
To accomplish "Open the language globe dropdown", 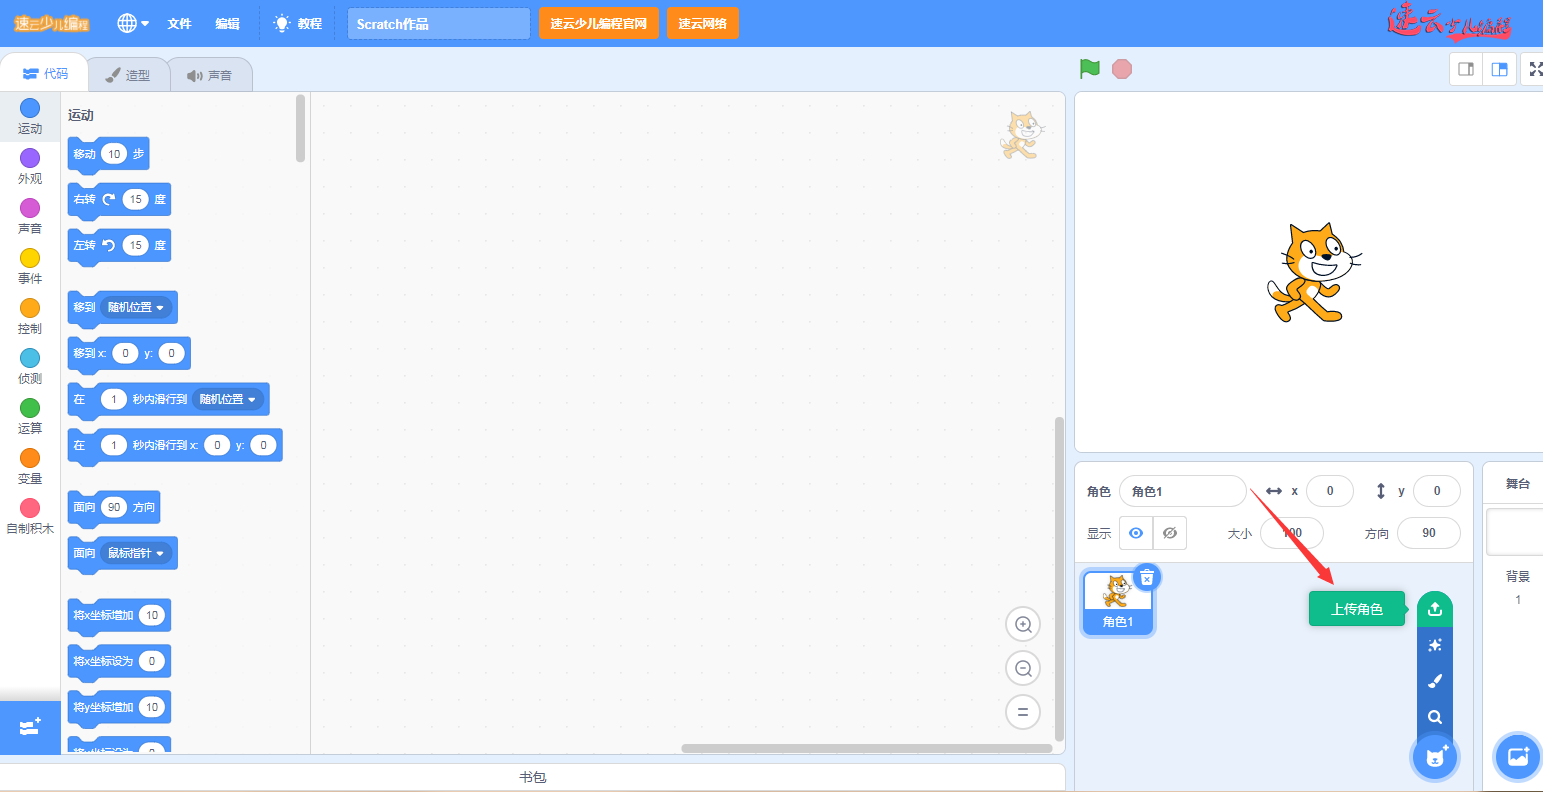I will click(133, 23).
